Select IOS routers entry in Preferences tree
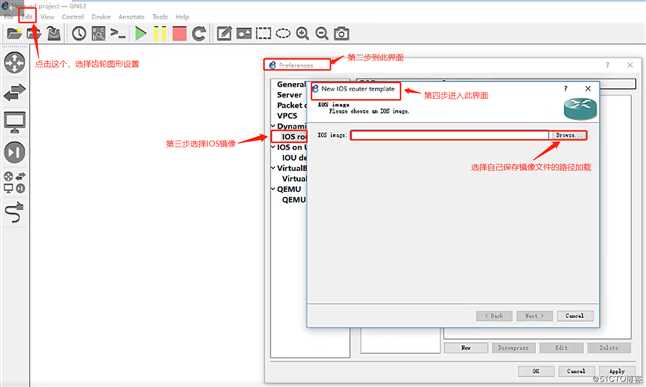 tap(294, 136)
